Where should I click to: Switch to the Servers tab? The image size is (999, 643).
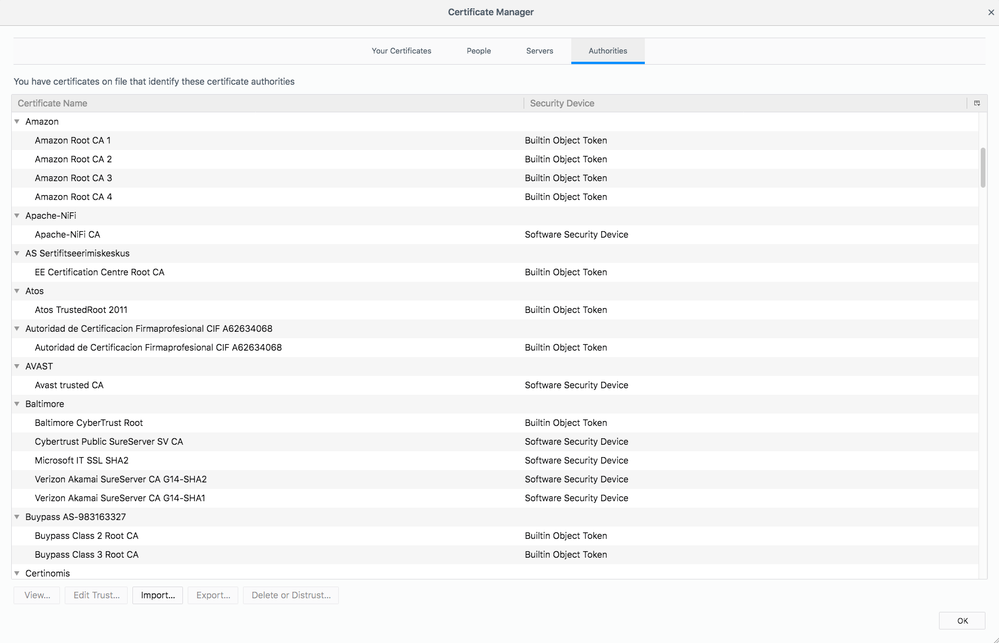pos(540,51)
